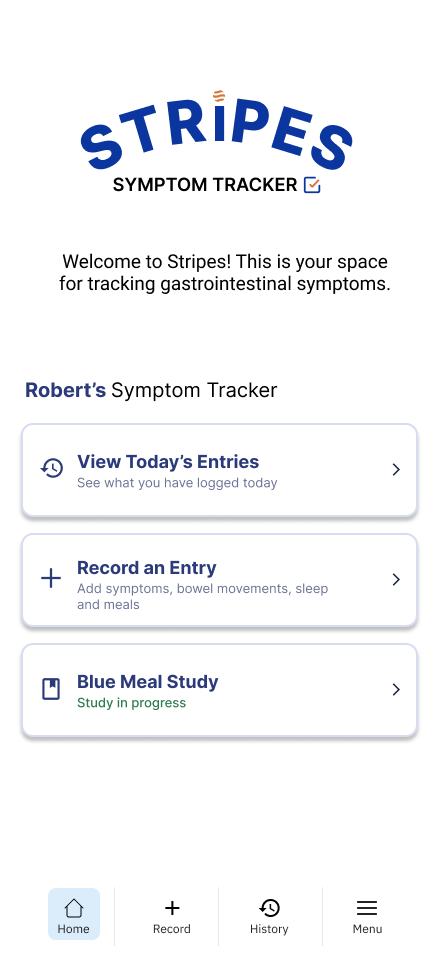Tap the Home house icon
This screenshot has width=440, height=956.
coord(74,908)
